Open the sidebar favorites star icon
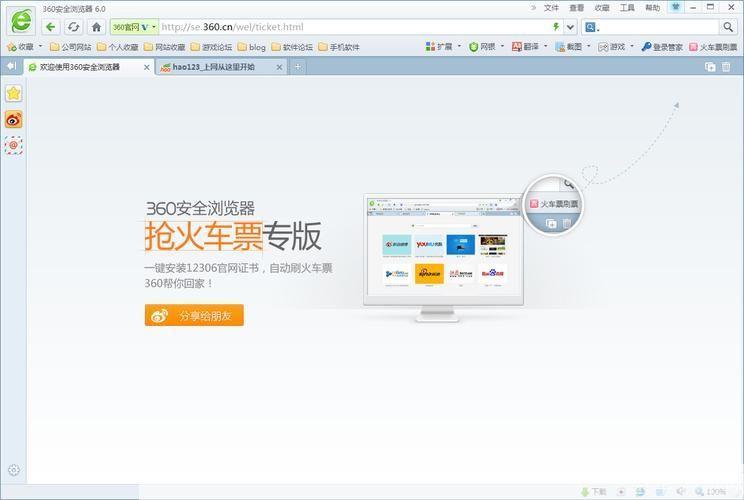744x500 pixels. click(x=14, y=93)
